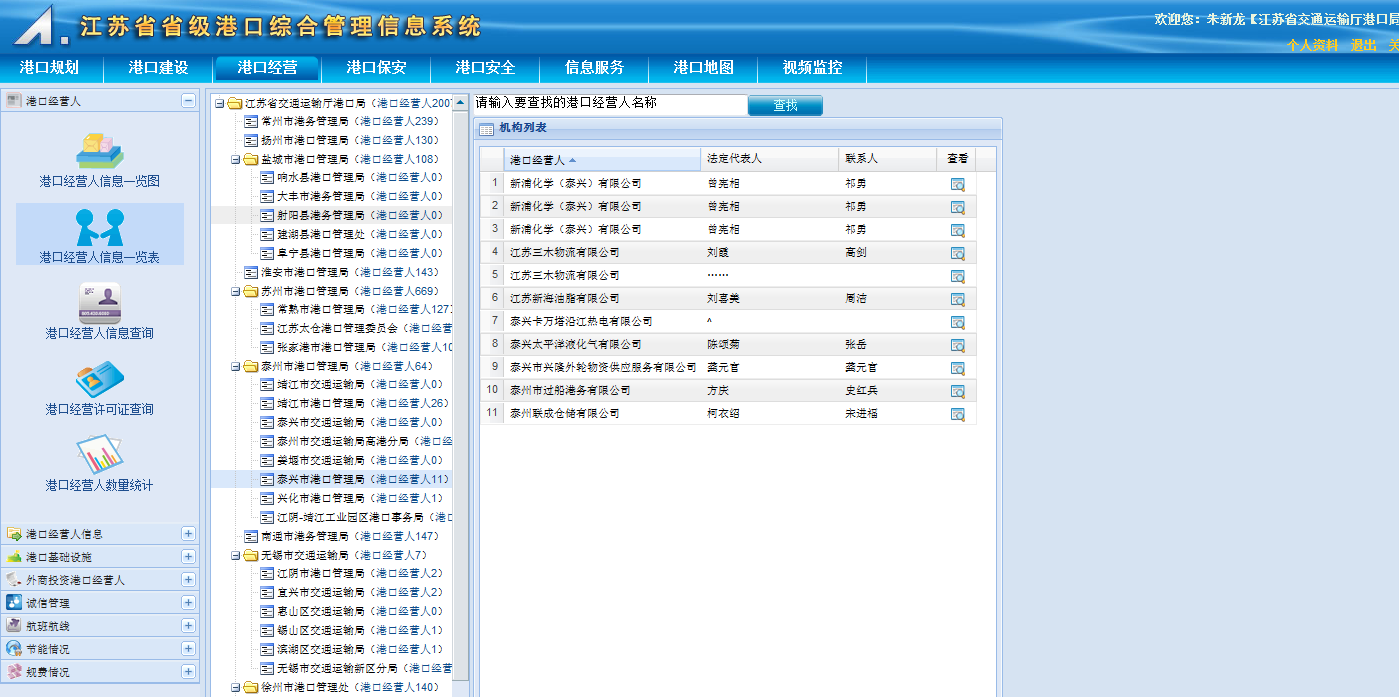Click view icon for 泰州联成仓储有限公司

point(957,414)
